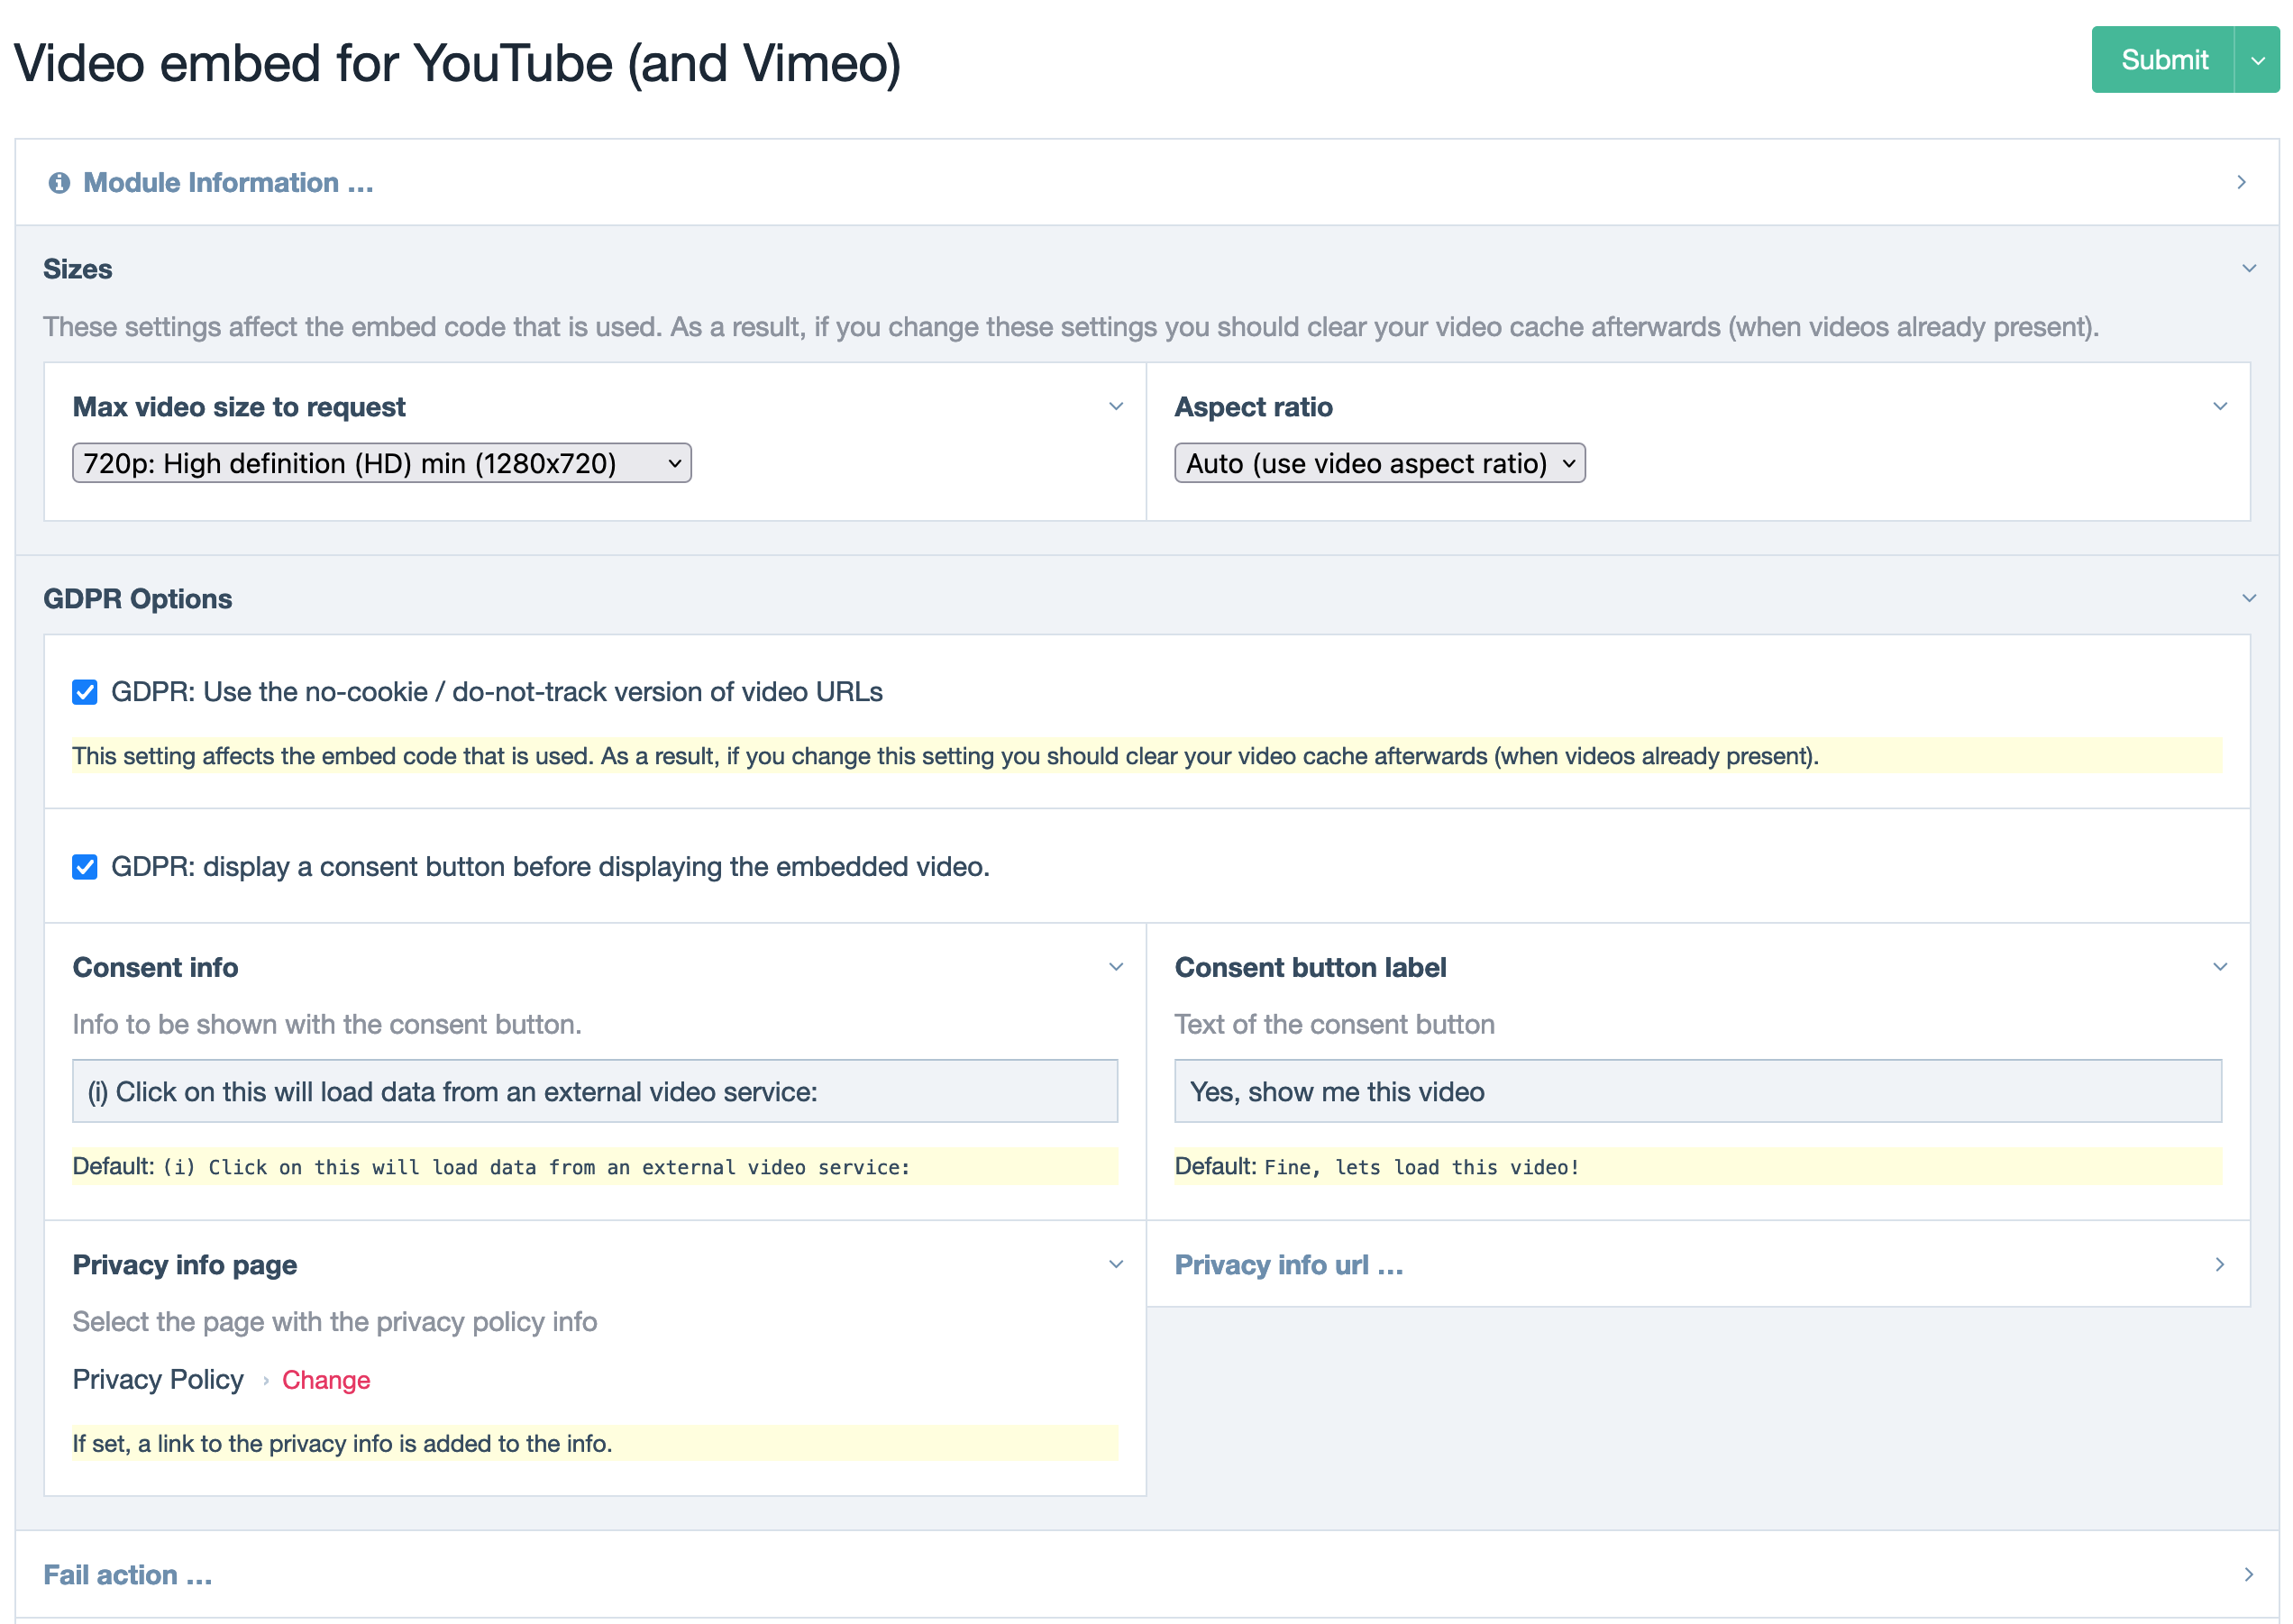This screenshot has height=1624, width=2293.
Task: Uncheck the no-cookie video URLs checkbox
Action: tap(85, 692)
